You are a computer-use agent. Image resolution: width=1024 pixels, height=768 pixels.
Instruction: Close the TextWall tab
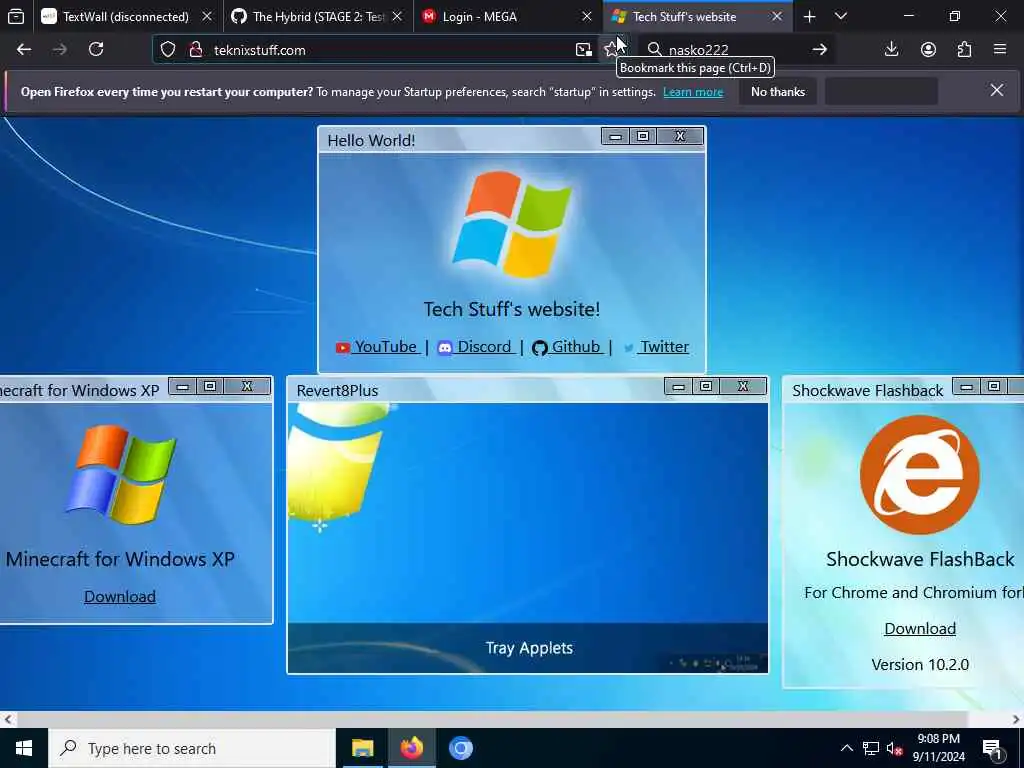pos(207,16)
